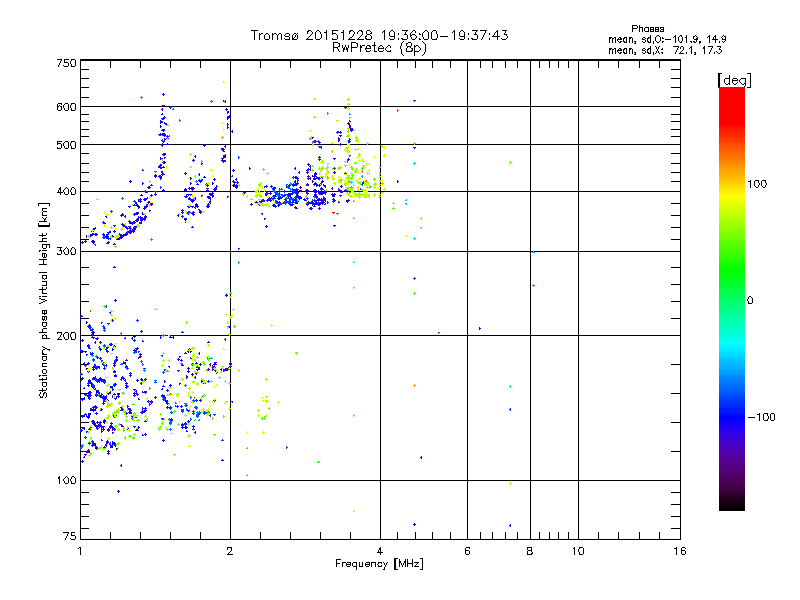The width and height of the screenshot is (800, 600).
Task: Click the 'Phases' header label
Action: pyautogui.click(x=647, y=29)
